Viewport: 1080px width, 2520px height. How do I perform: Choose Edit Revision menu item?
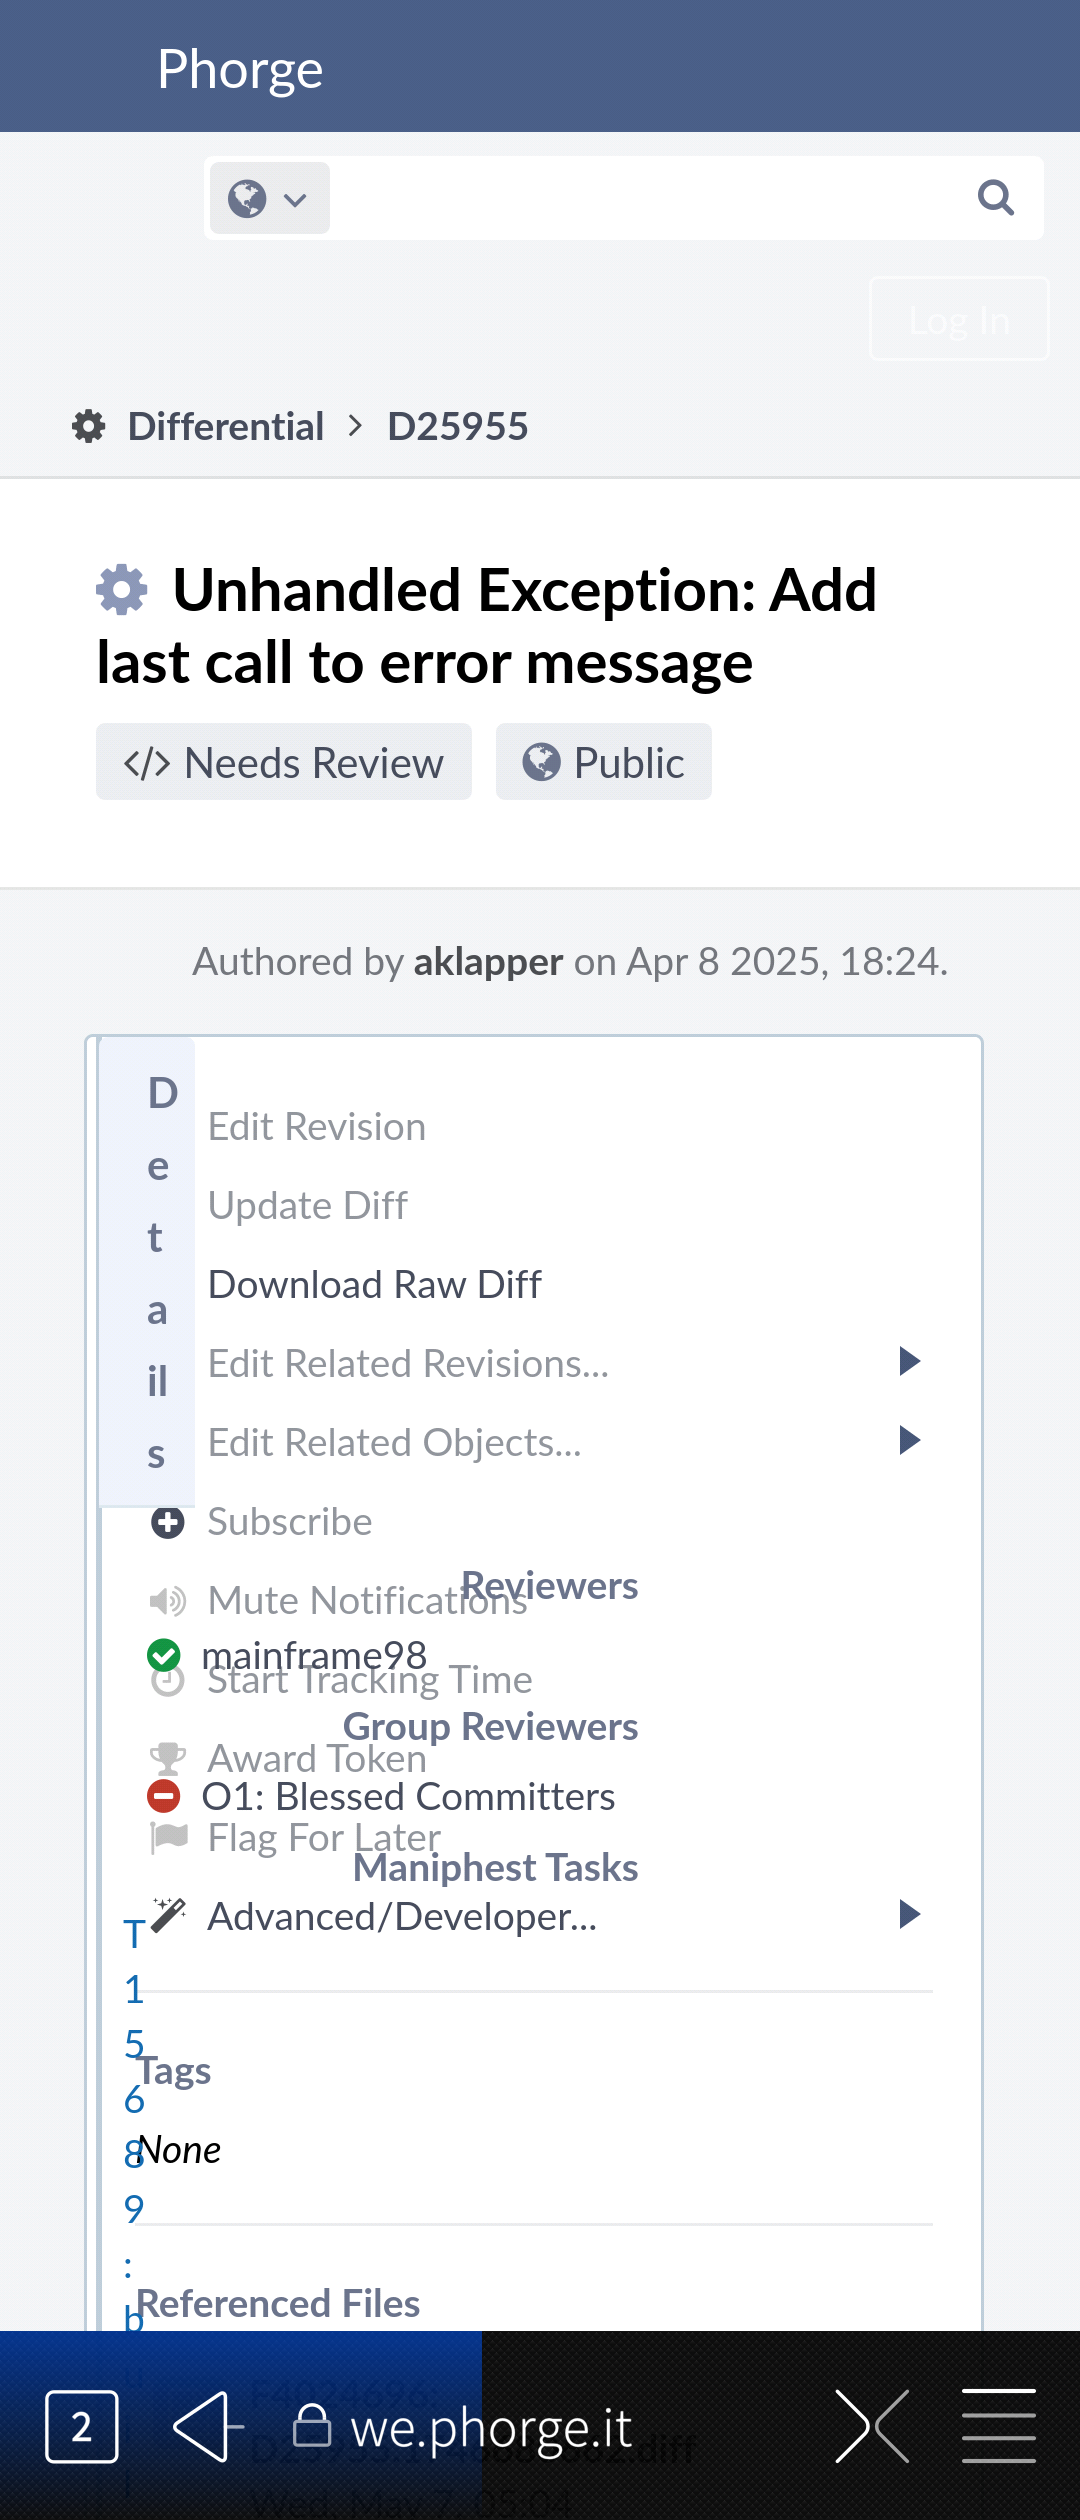[x=317, y=1126]
